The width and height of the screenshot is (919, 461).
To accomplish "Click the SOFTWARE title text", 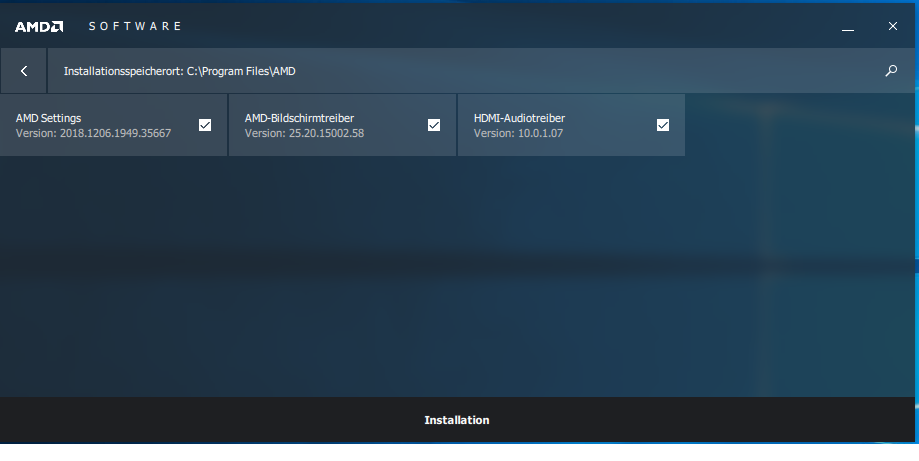I will [135, 26].
